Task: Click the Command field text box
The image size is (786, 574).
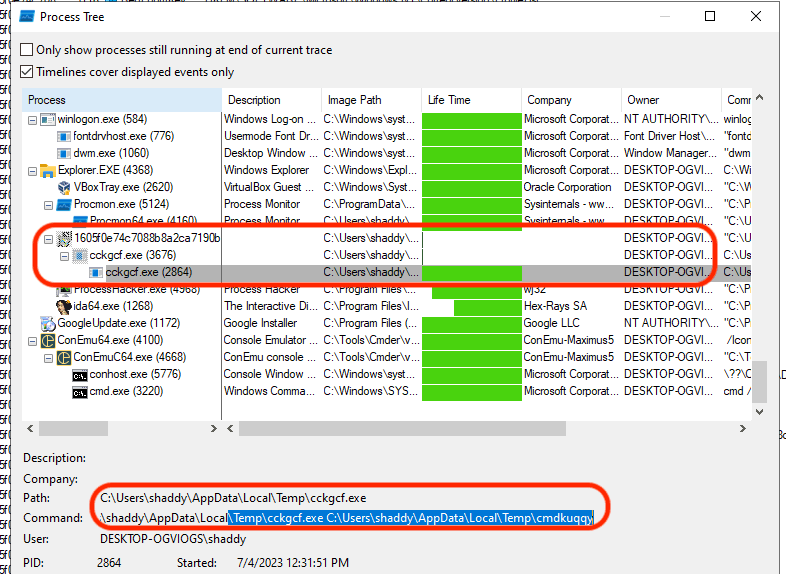Action: 347,518
